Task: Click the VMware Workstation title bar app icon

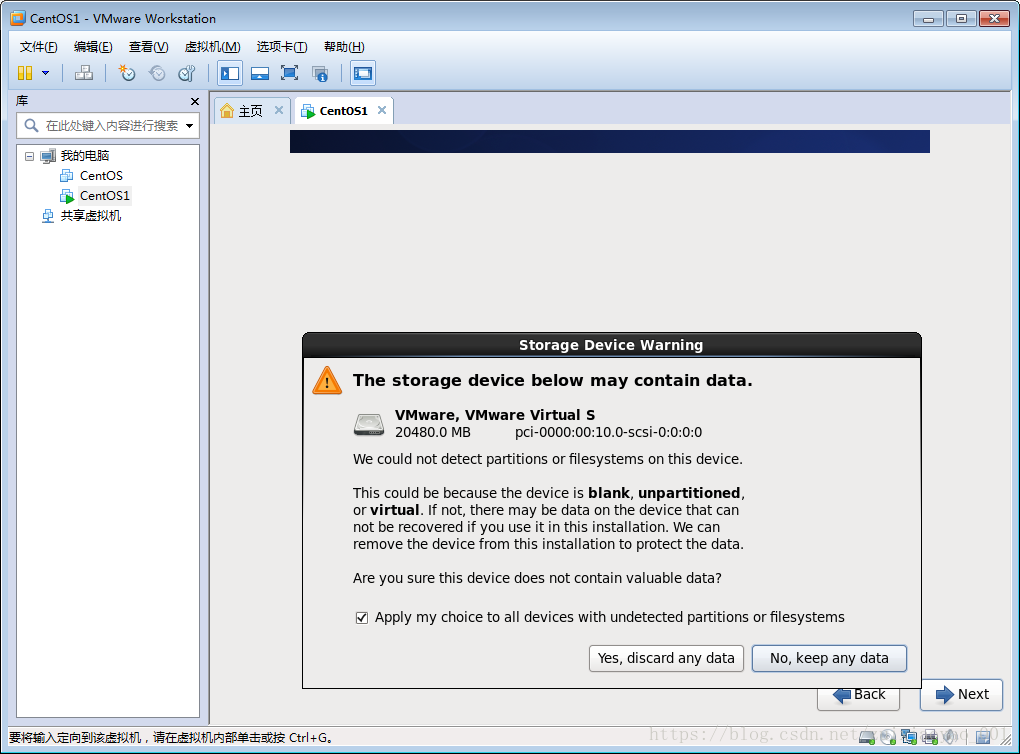Action: tap(18, 18)
